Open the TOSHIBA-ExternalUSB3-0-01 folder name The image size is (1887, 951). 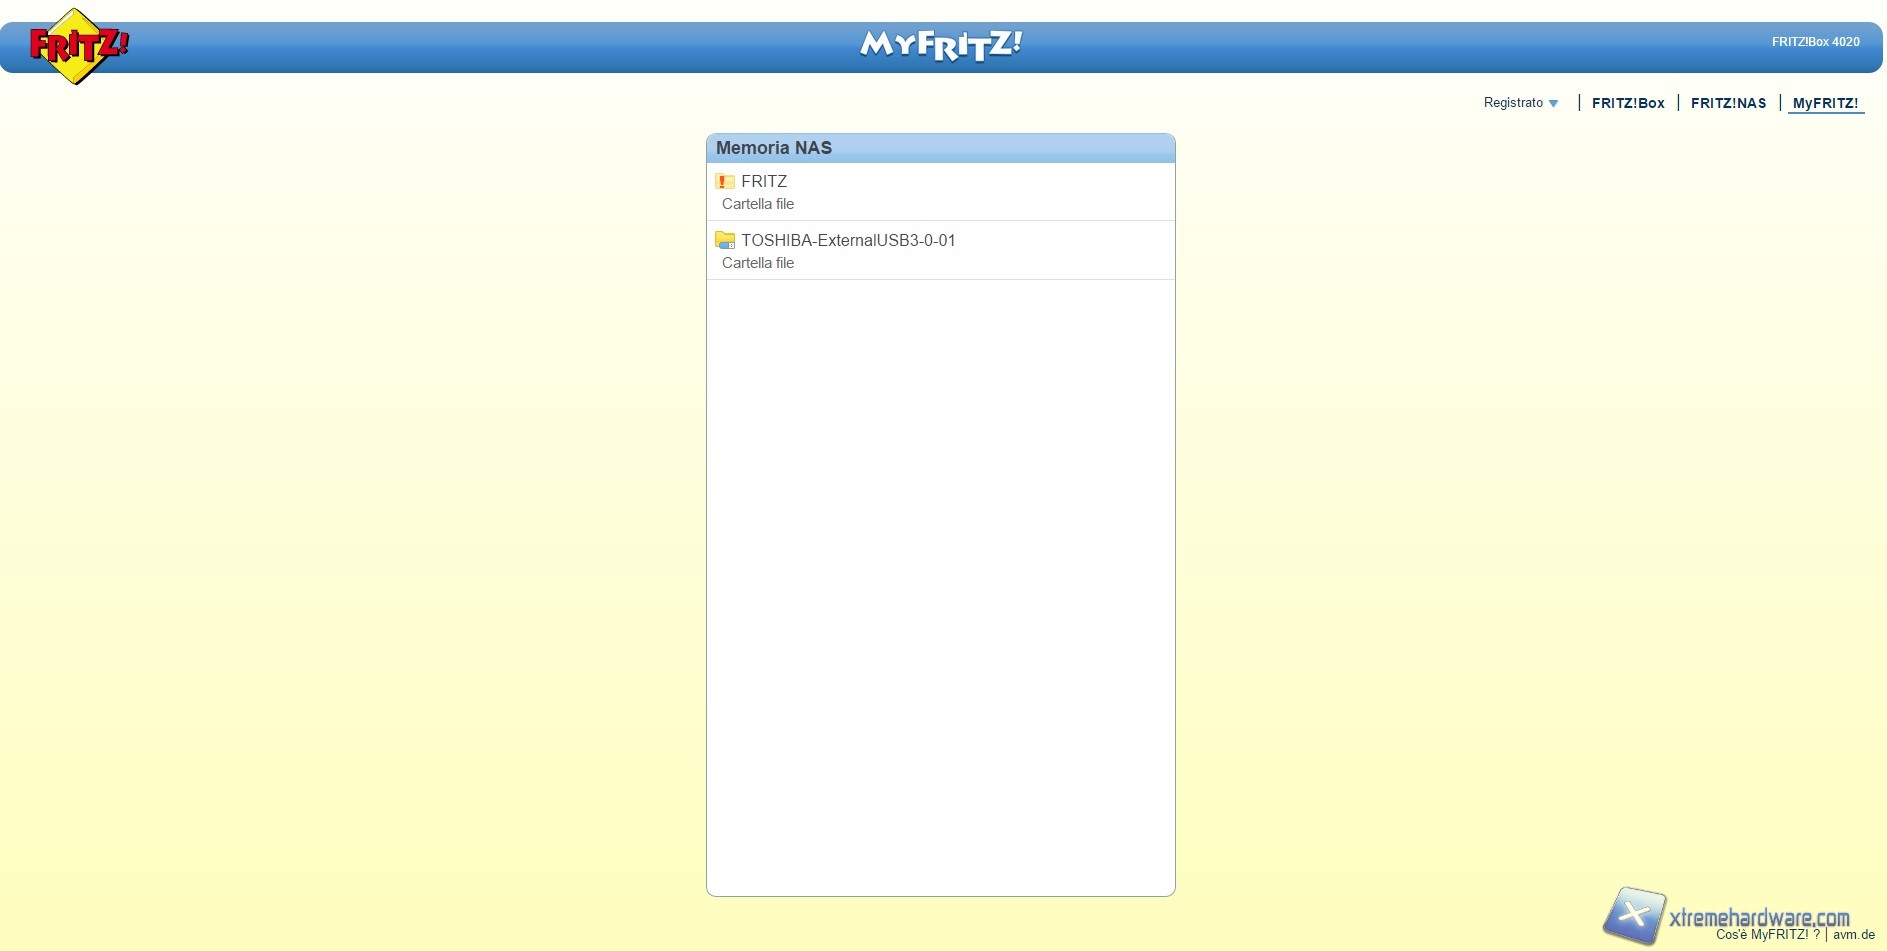coord(848,240)
